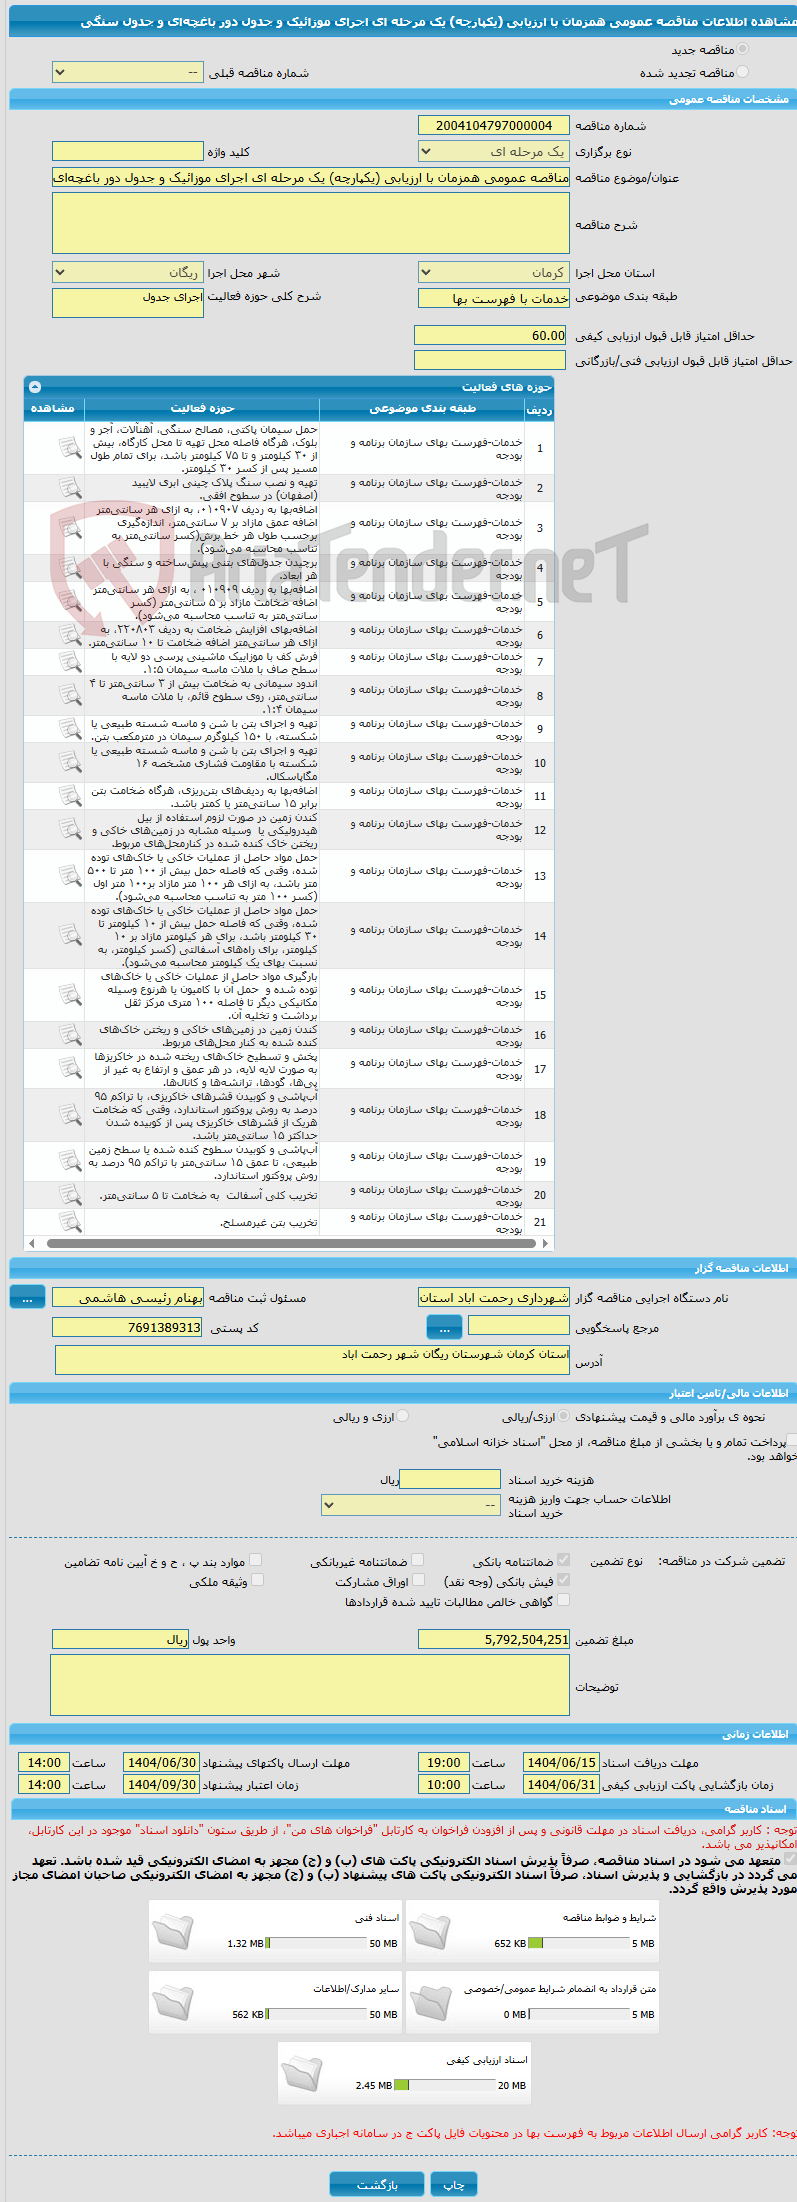Click the مشاهده column header

pos(54,408)
